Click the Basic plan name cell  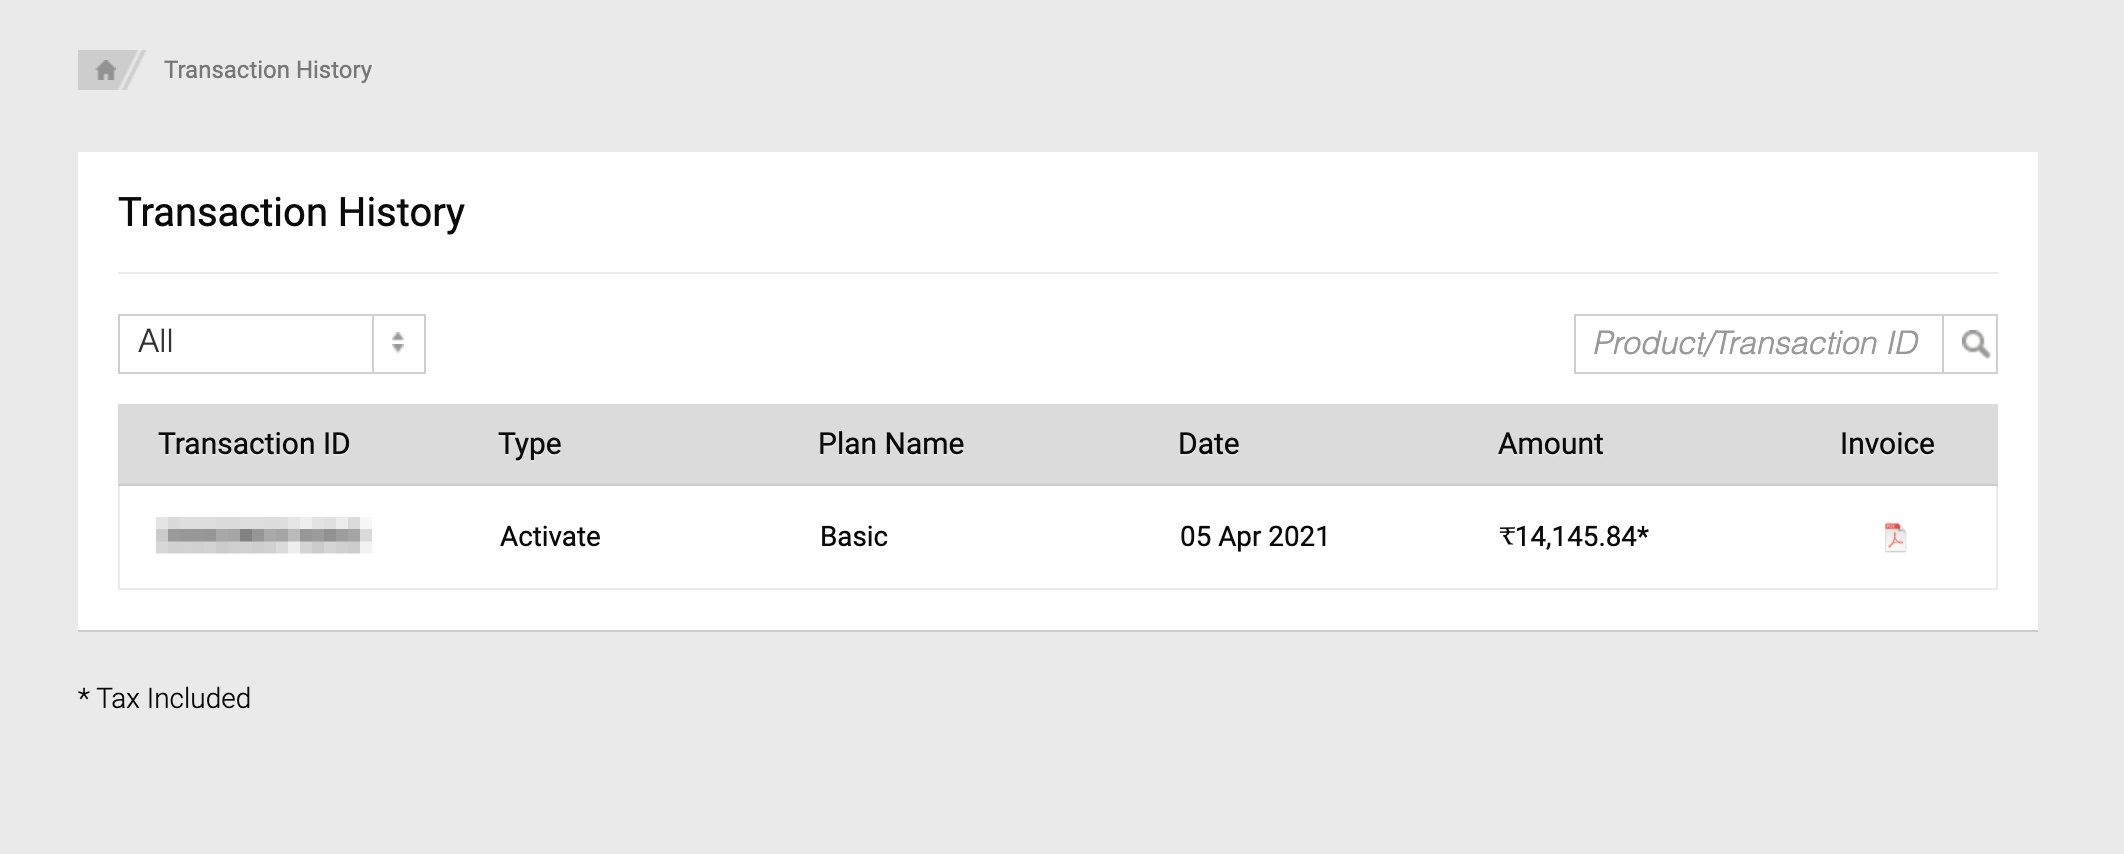[x=853, y=537]
